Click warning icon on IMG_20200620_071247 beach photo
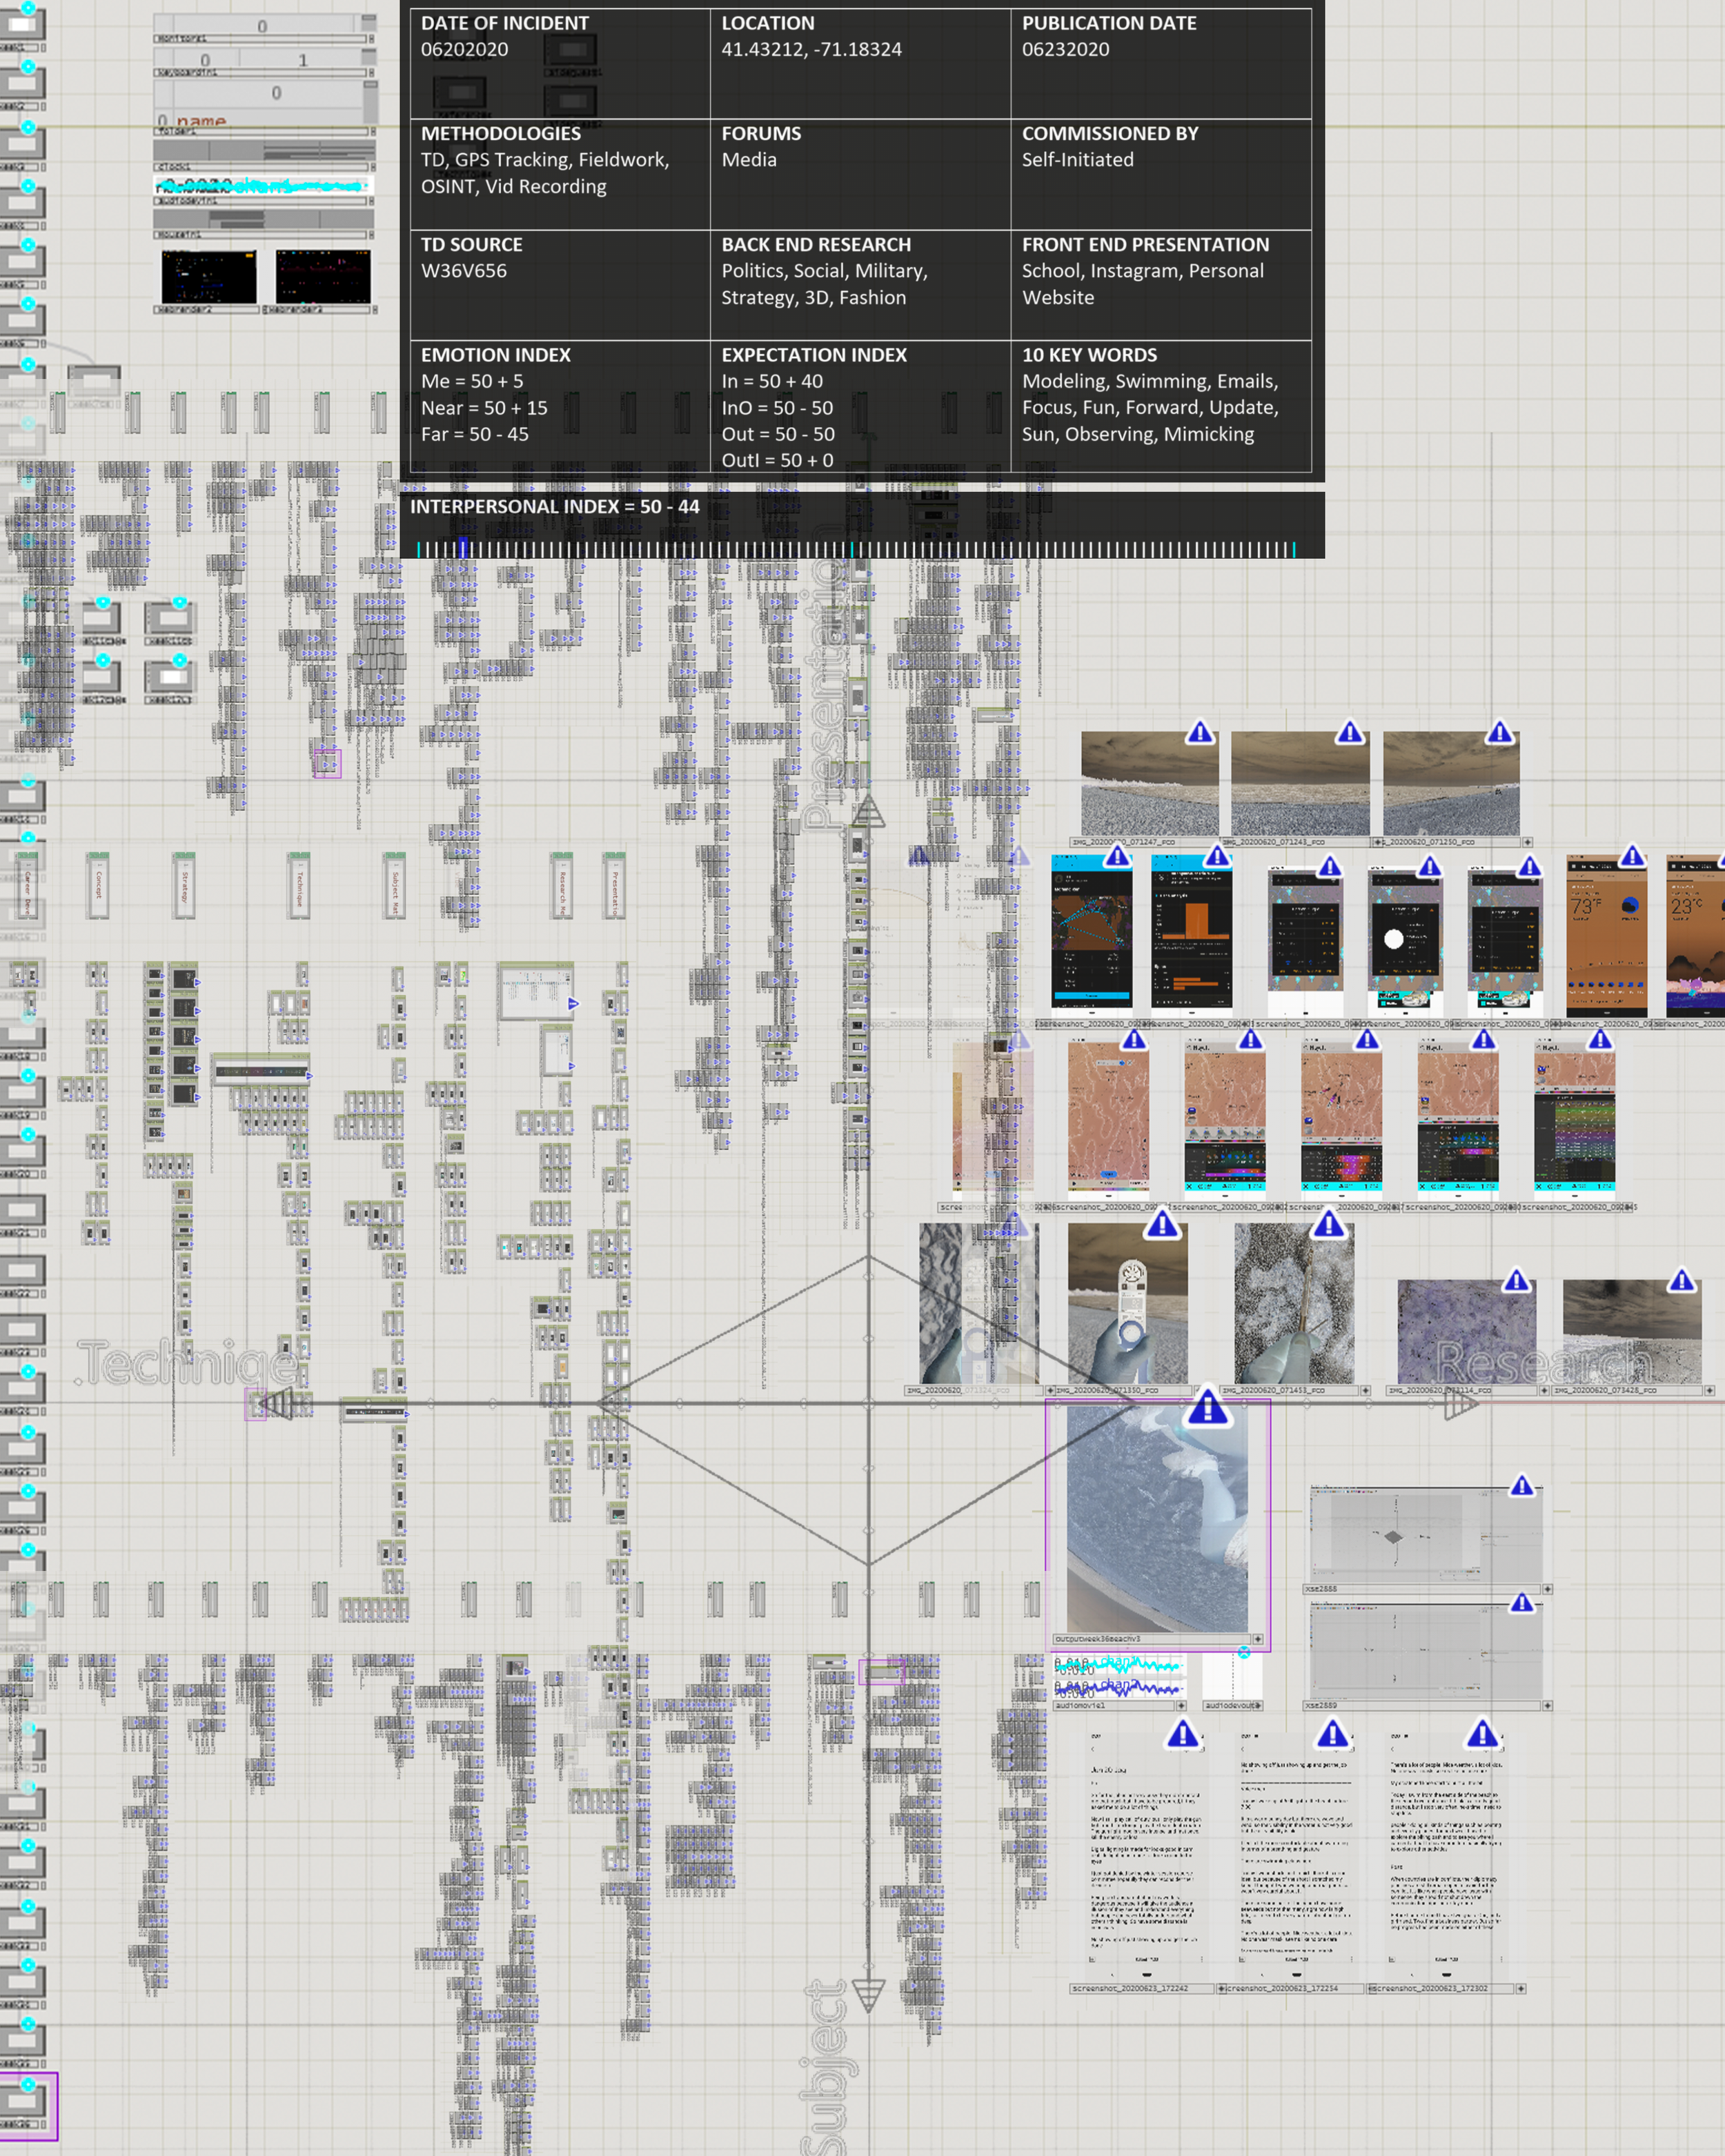This screenshot has height=2156, width=1725. (x=1199, y=733)
